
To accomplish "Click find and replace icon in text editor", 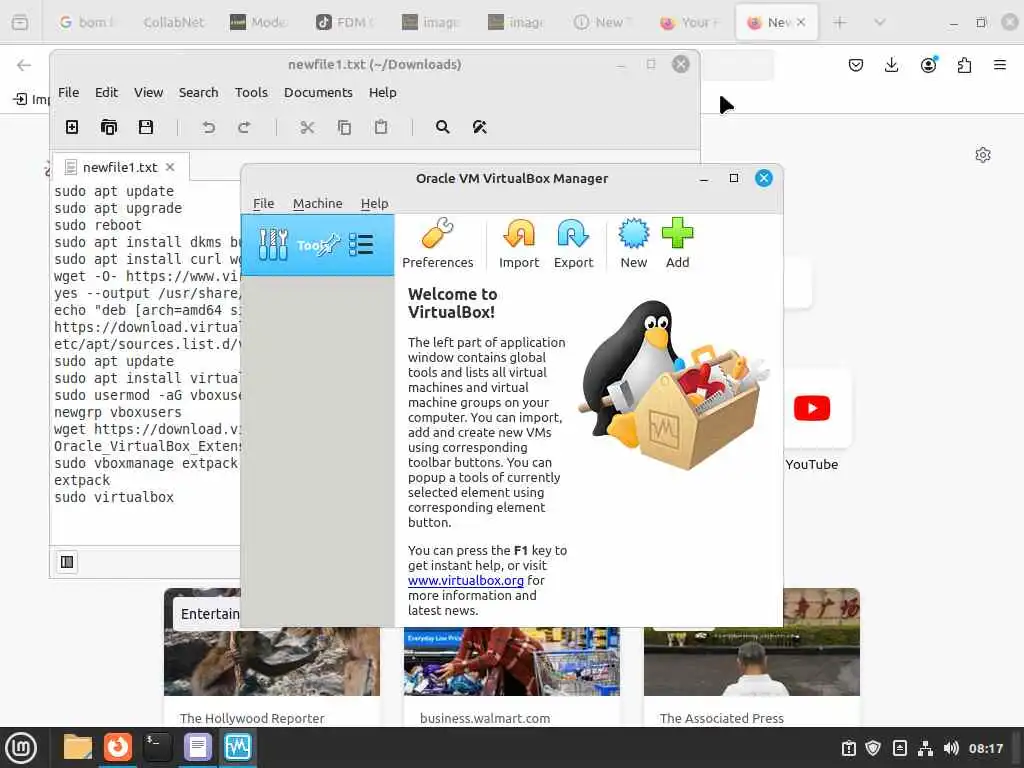I will [x=479, y=127].
